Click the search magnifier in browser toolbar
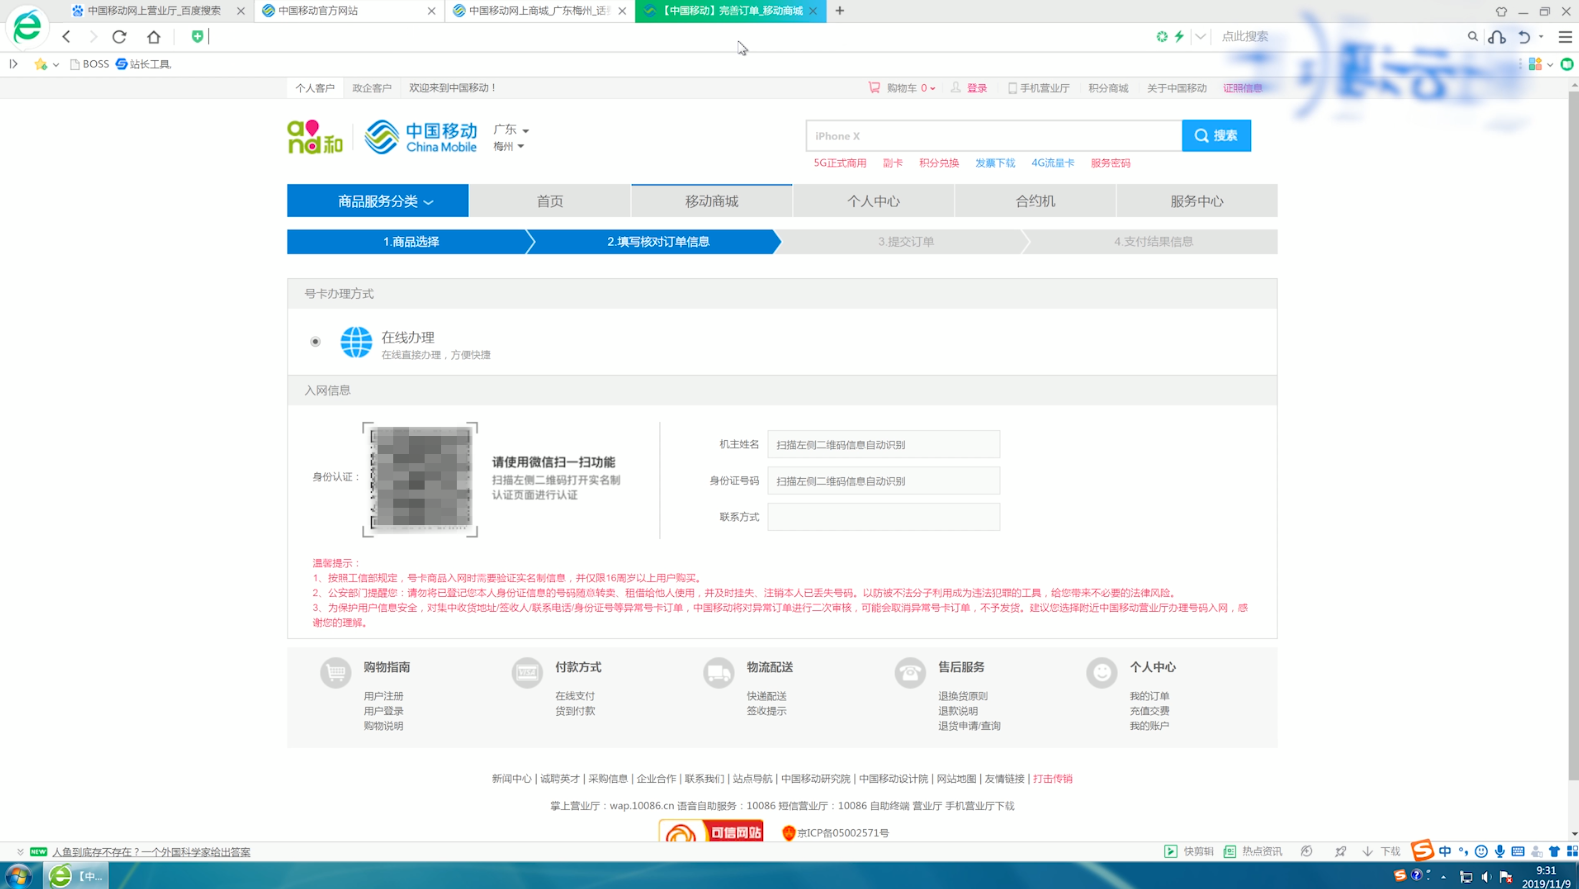Viewport: 1579px width, 889px height. (x=1472, y=36)
